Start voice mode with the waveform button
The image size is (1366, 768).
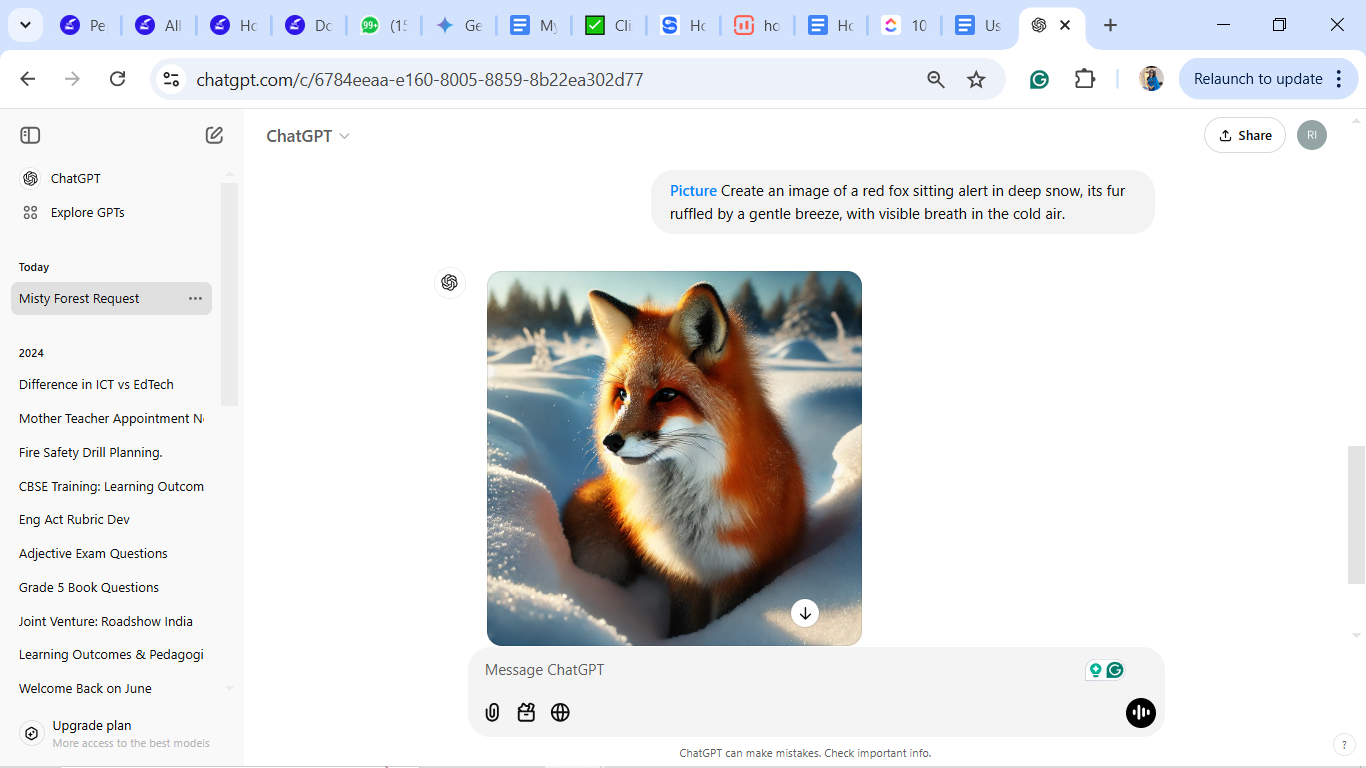coord(1141,712)
